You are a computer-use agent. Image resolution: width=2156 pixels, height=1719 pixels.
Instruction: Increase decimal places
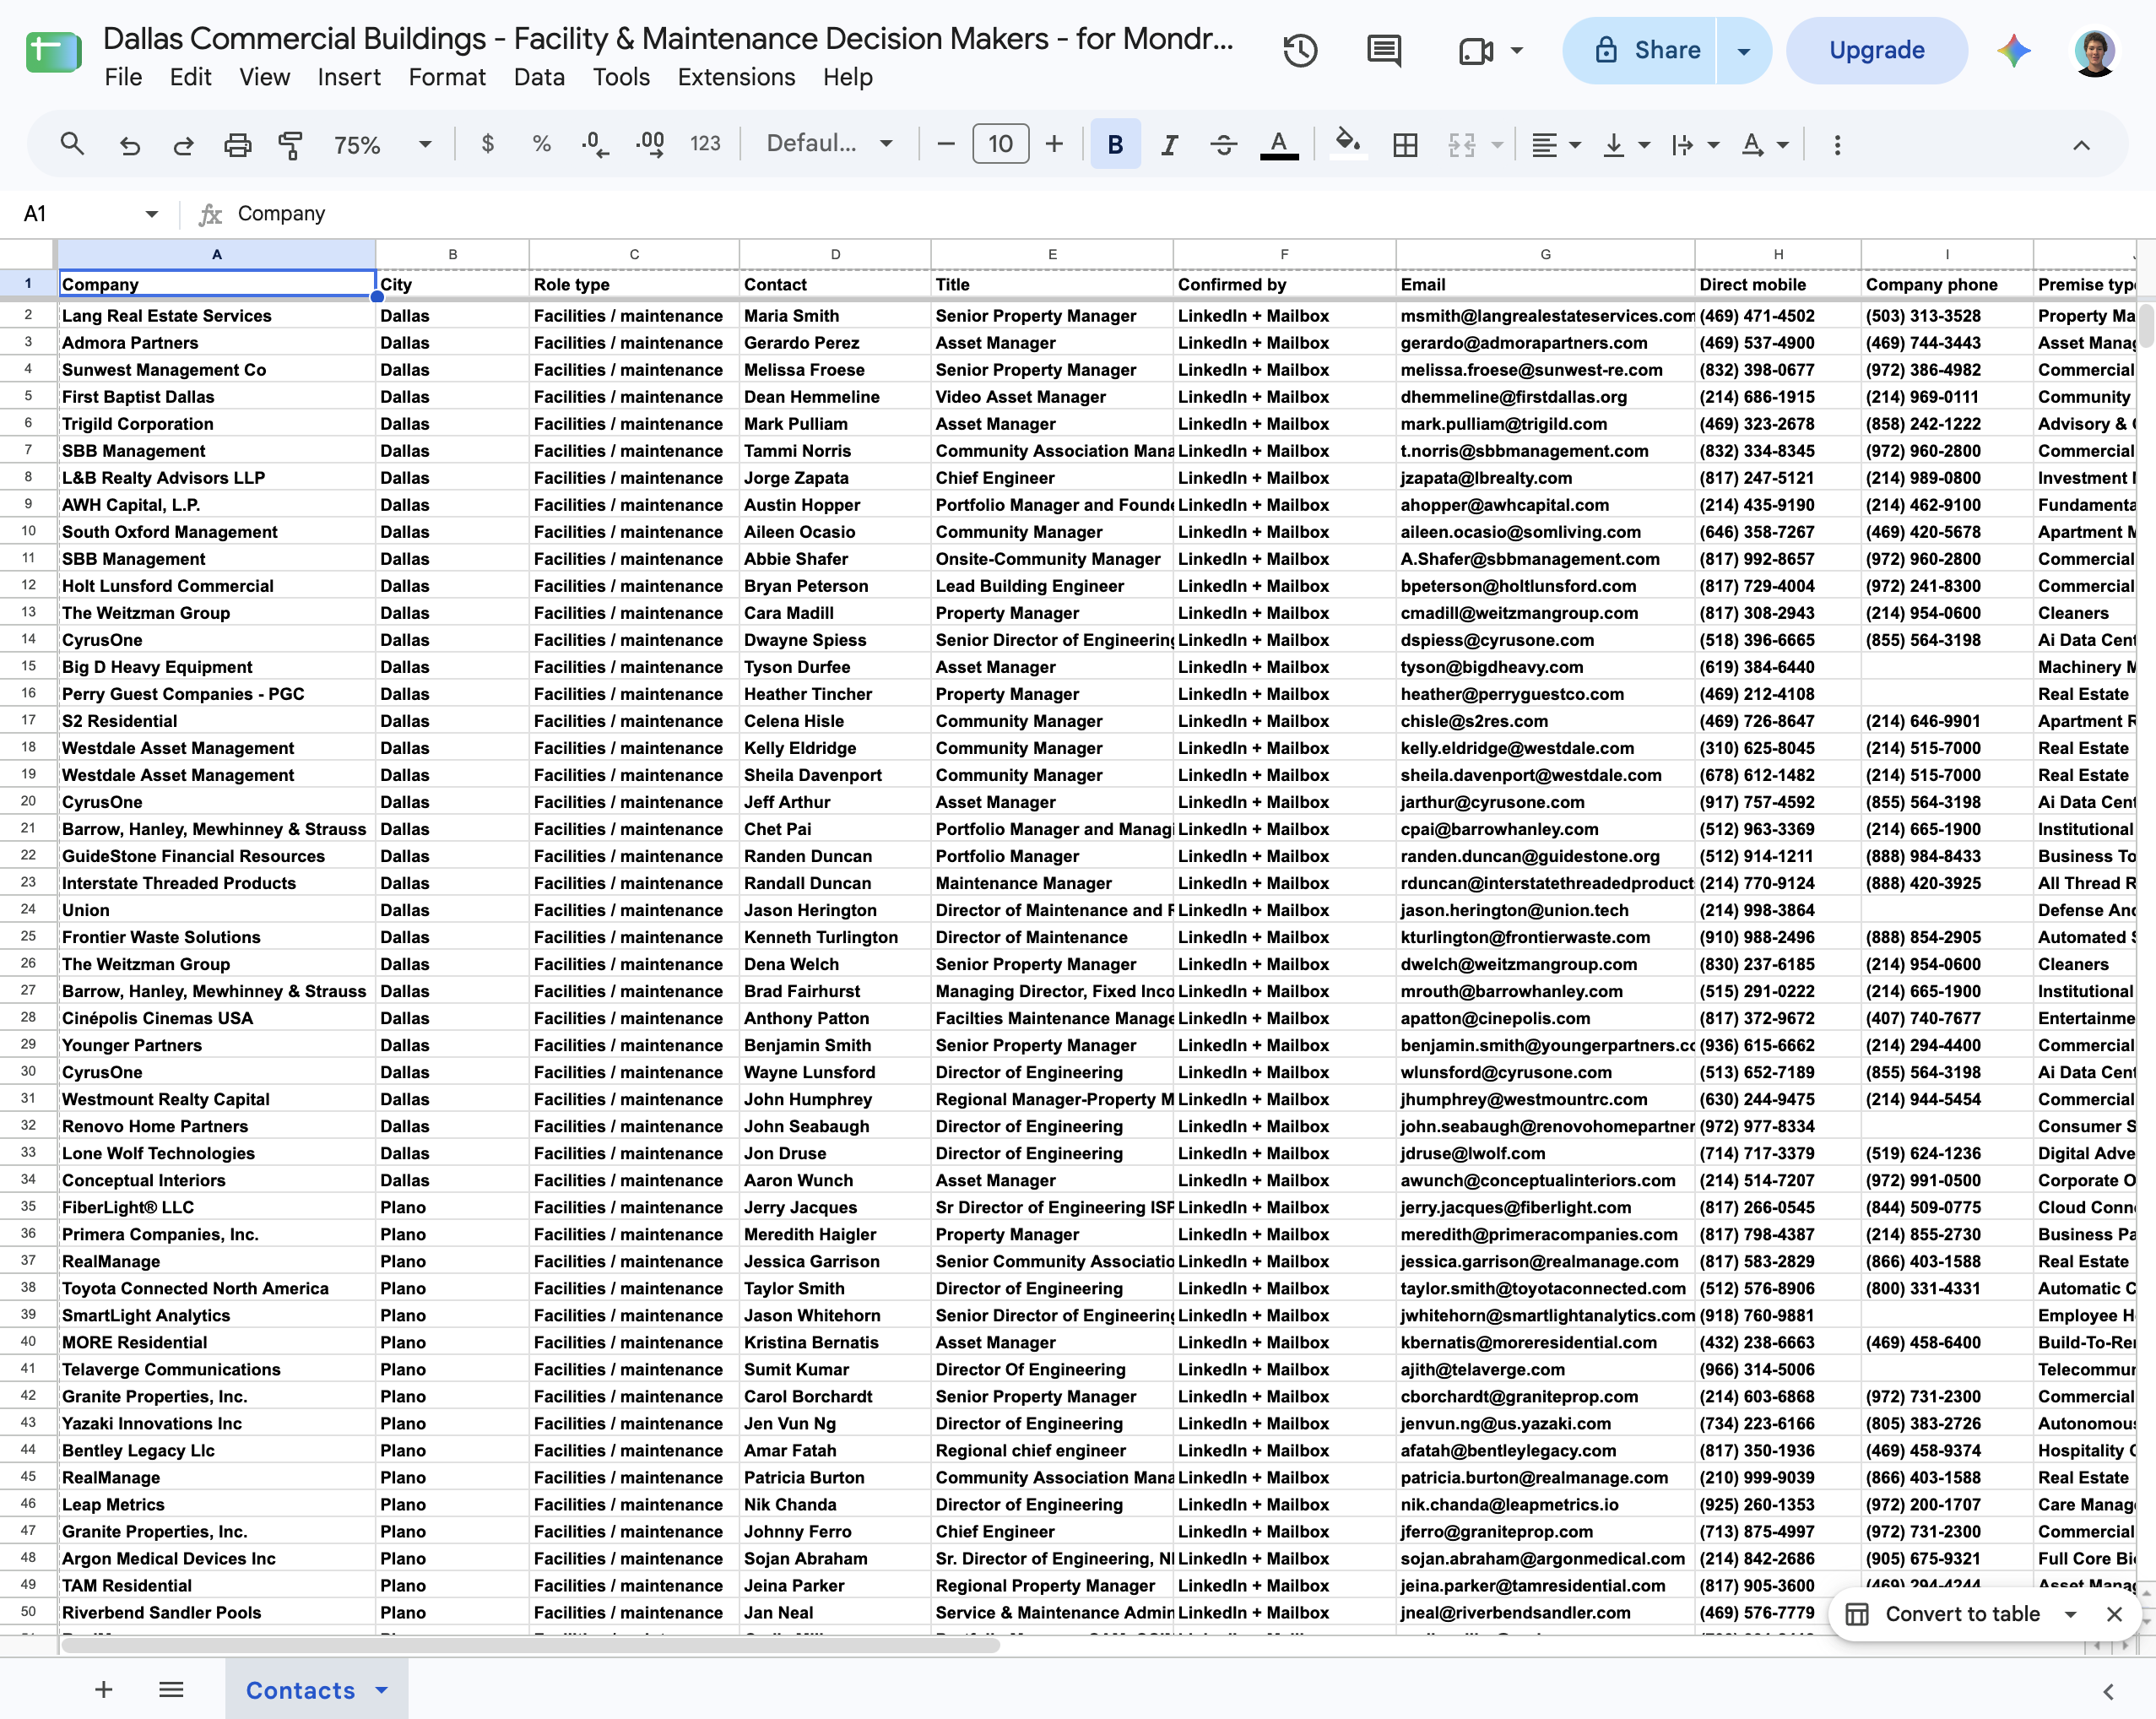(x=650, y=144)
